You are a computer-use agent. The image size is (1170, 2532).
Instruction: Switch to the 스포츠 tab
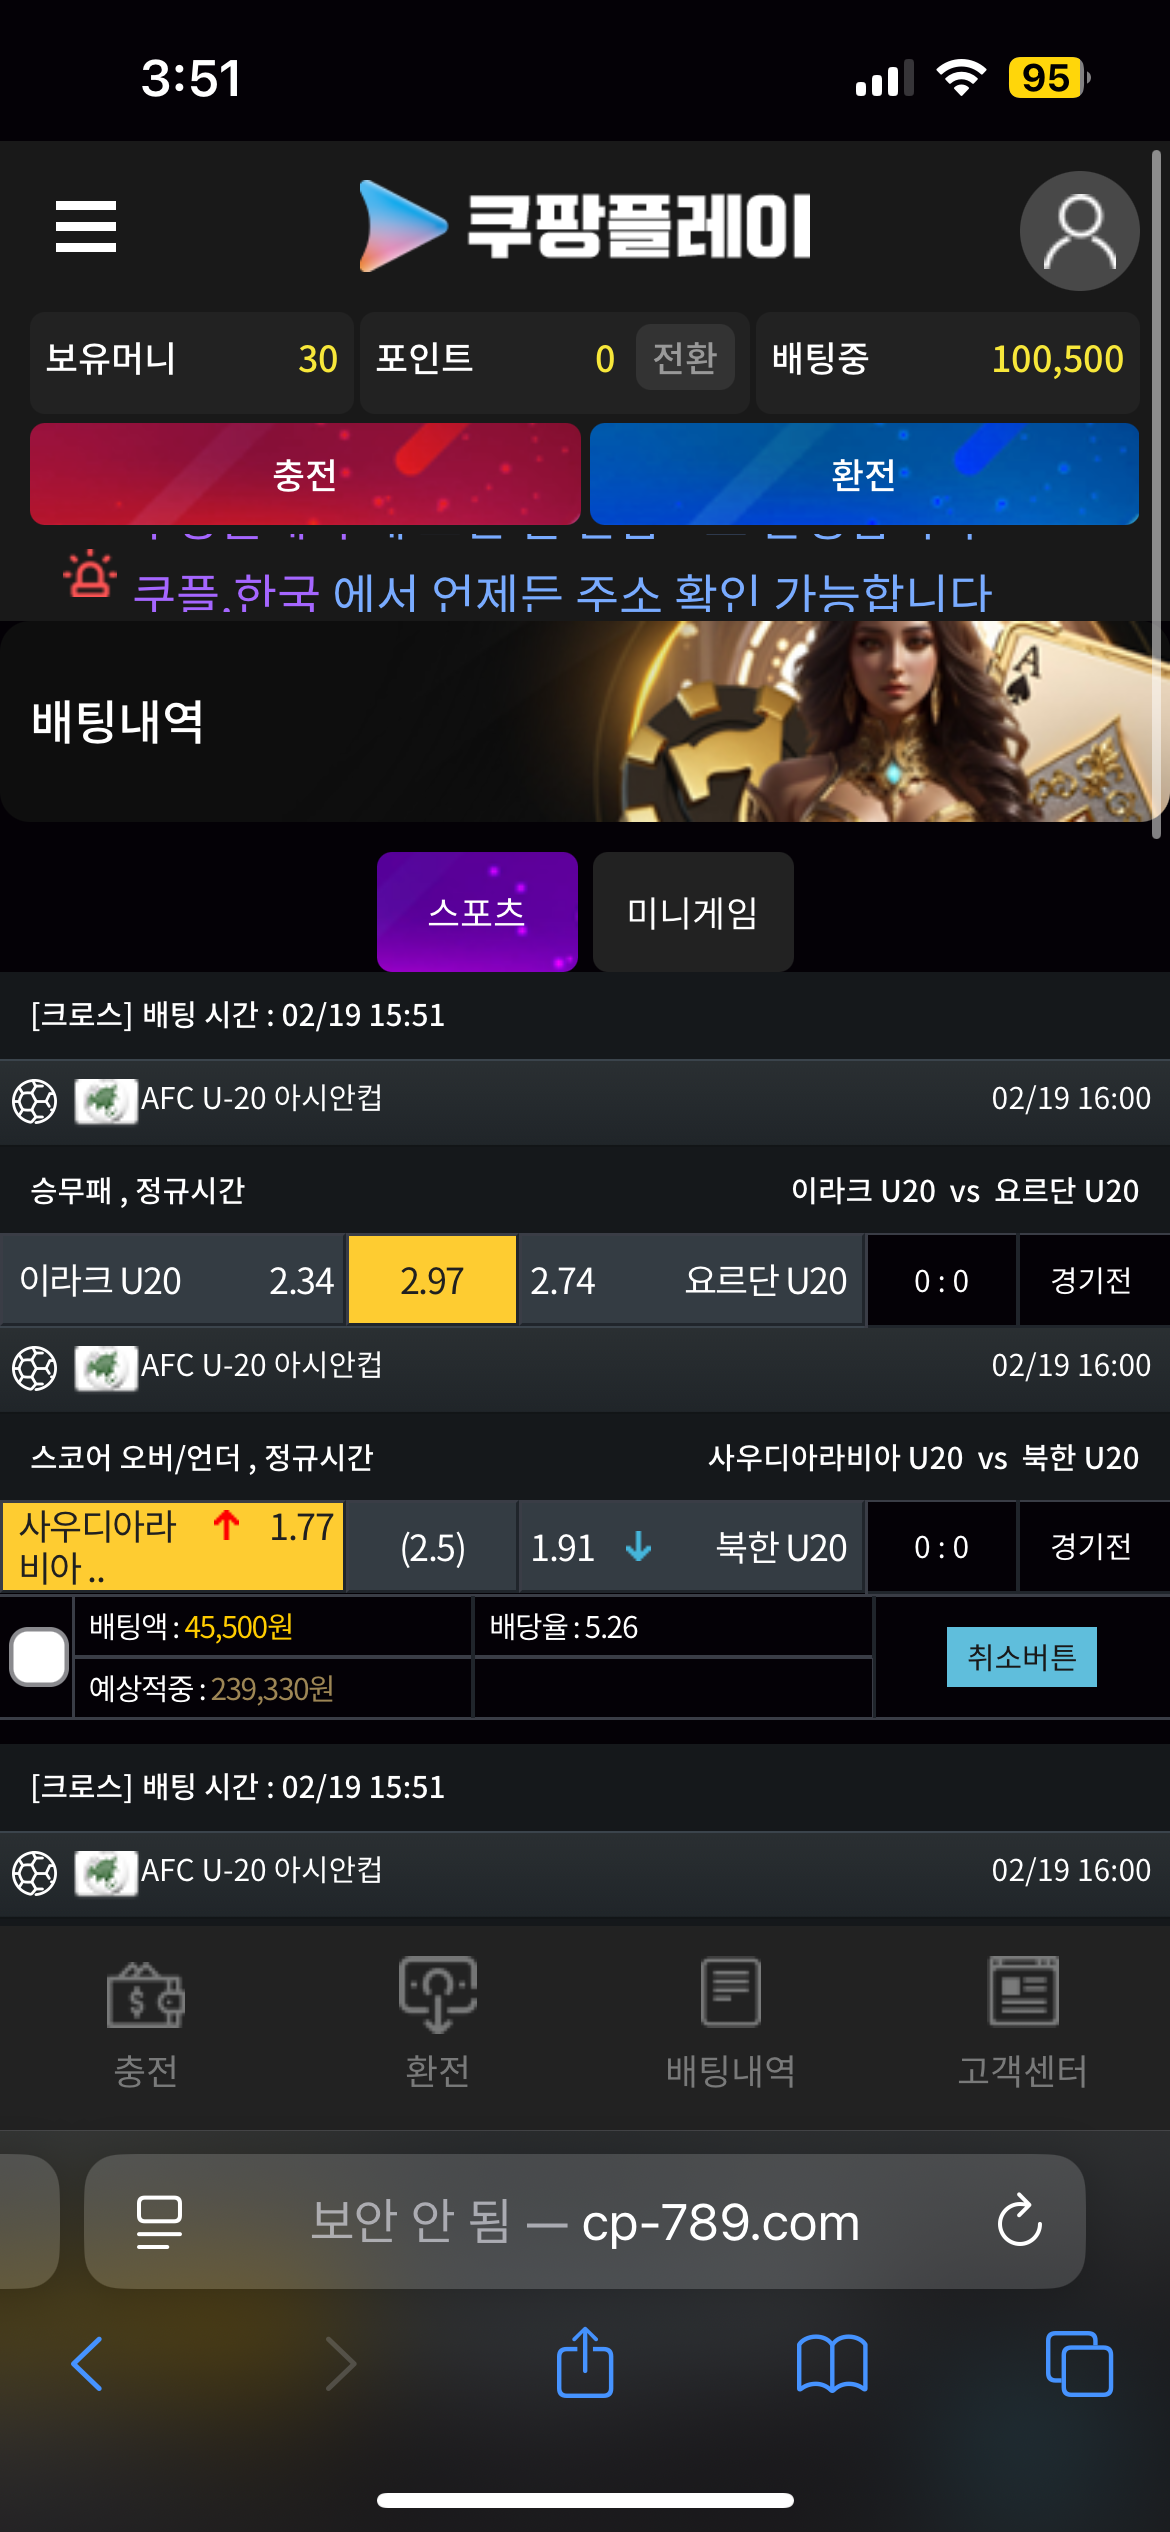click(477, 912)
